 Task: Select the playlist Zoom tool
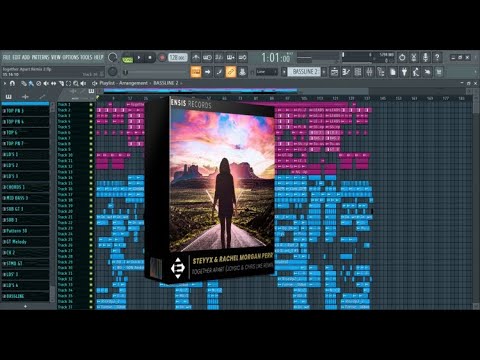76,83
